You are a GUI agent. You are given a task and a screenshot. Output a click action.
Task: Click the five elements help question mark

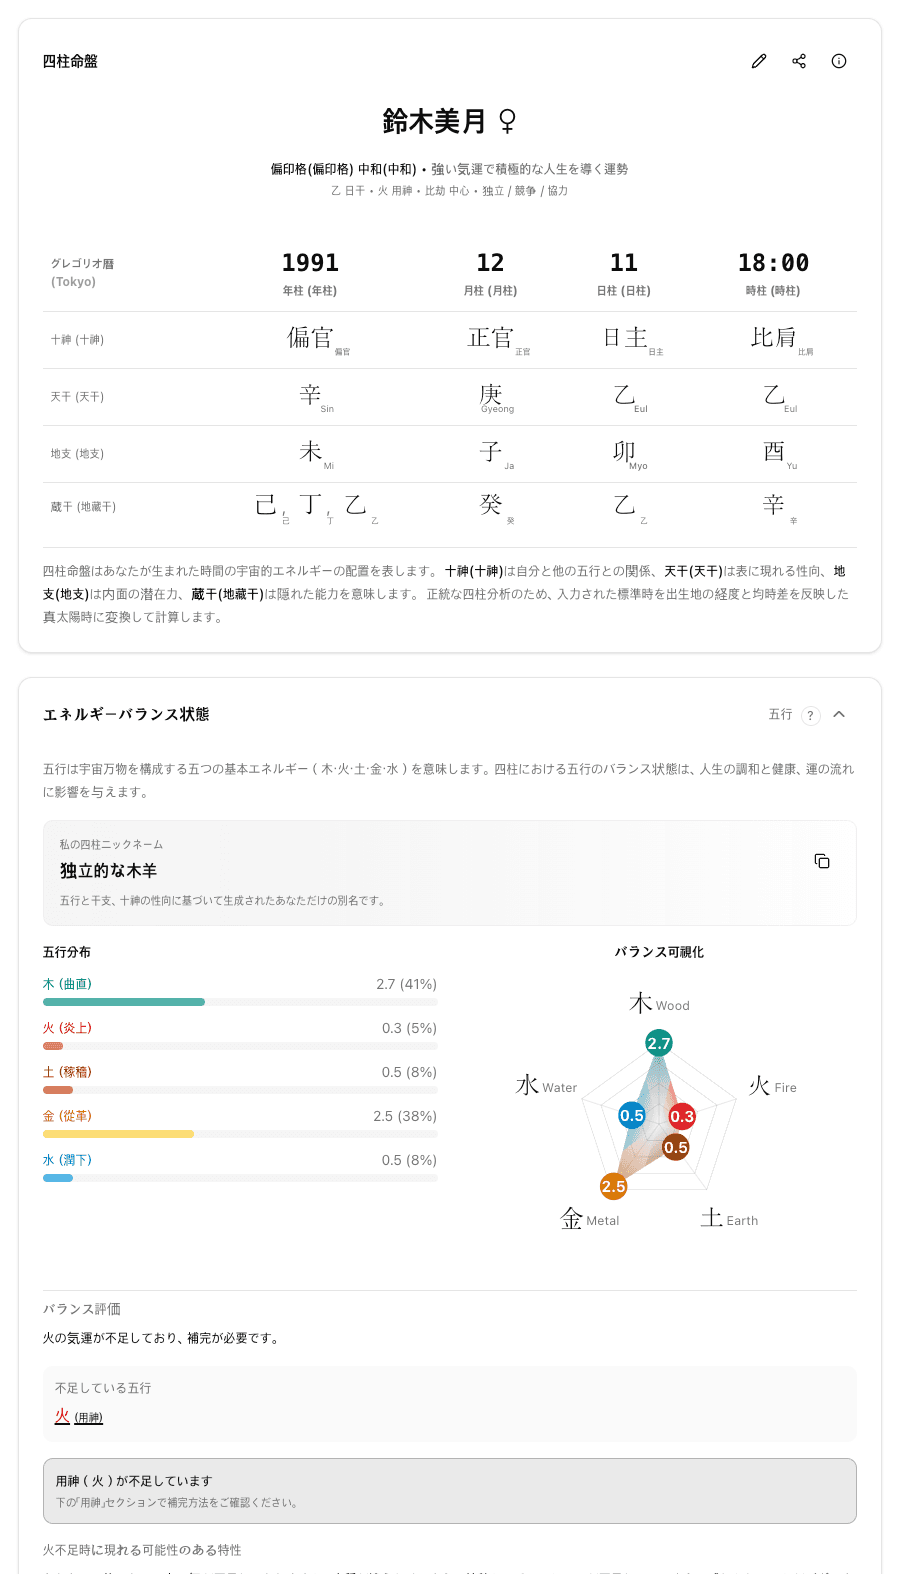810,715
